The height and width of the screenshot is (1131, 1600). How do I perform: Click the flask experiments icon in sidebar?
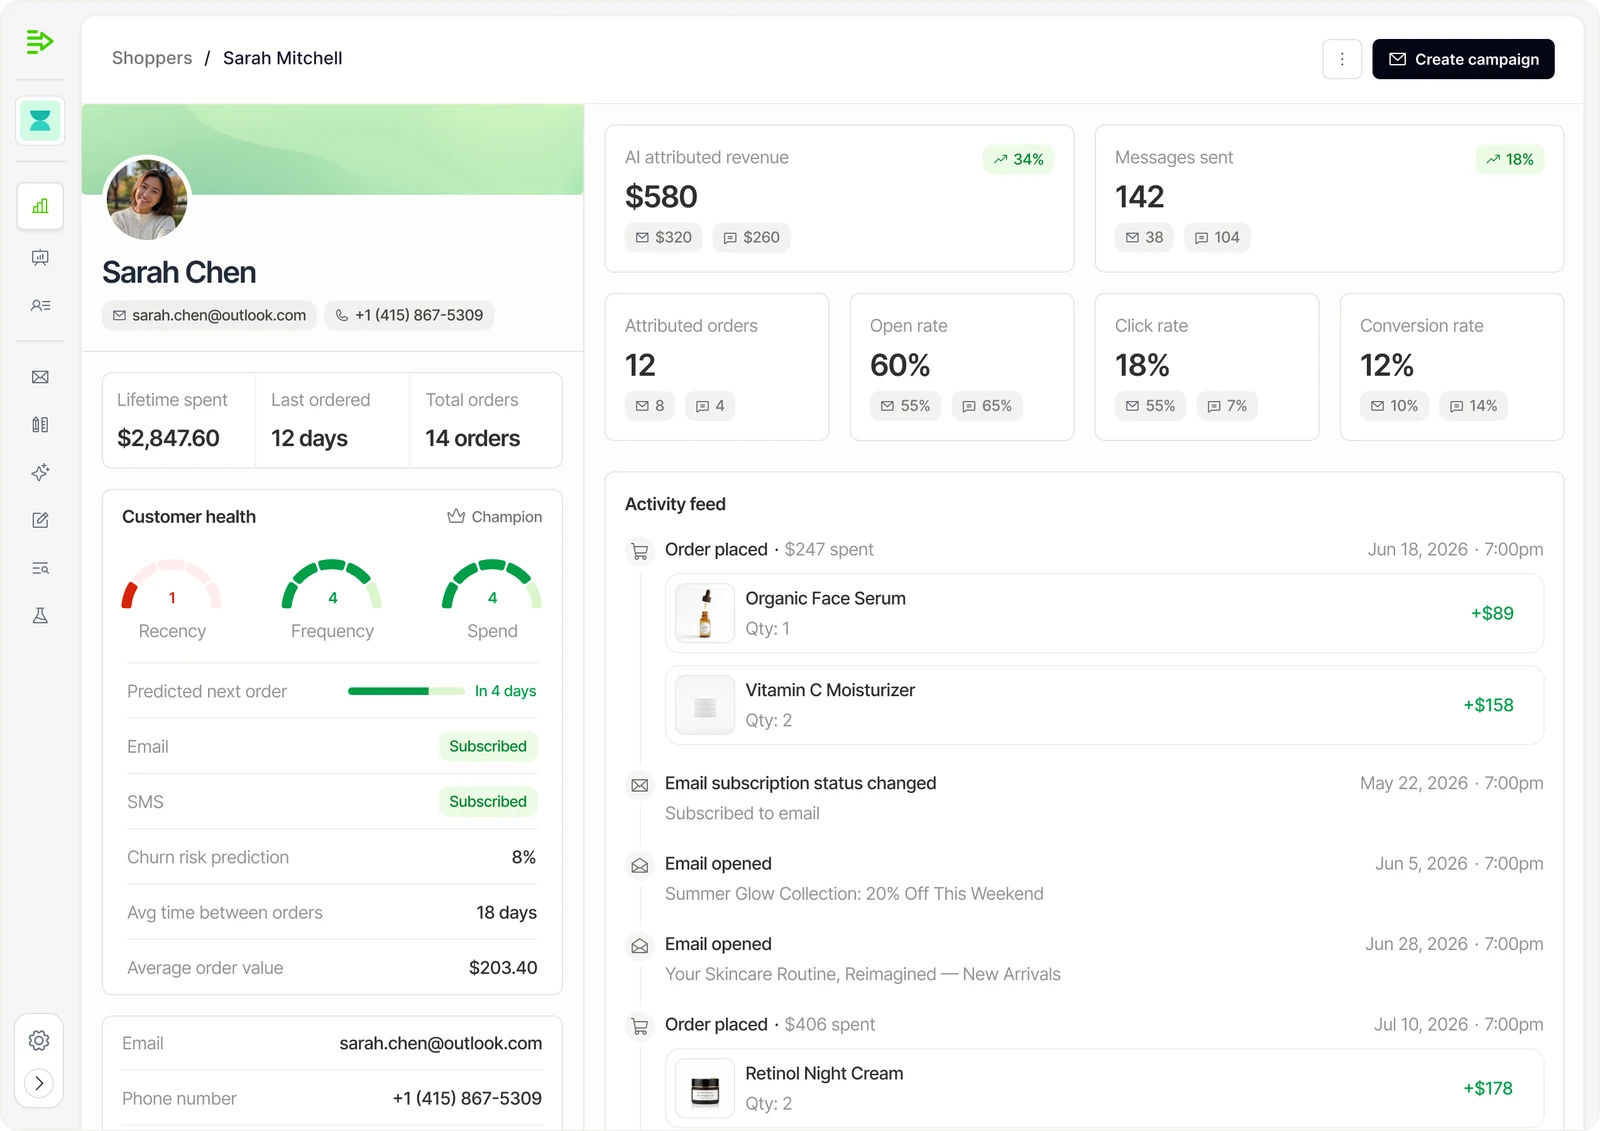point(40,615)
